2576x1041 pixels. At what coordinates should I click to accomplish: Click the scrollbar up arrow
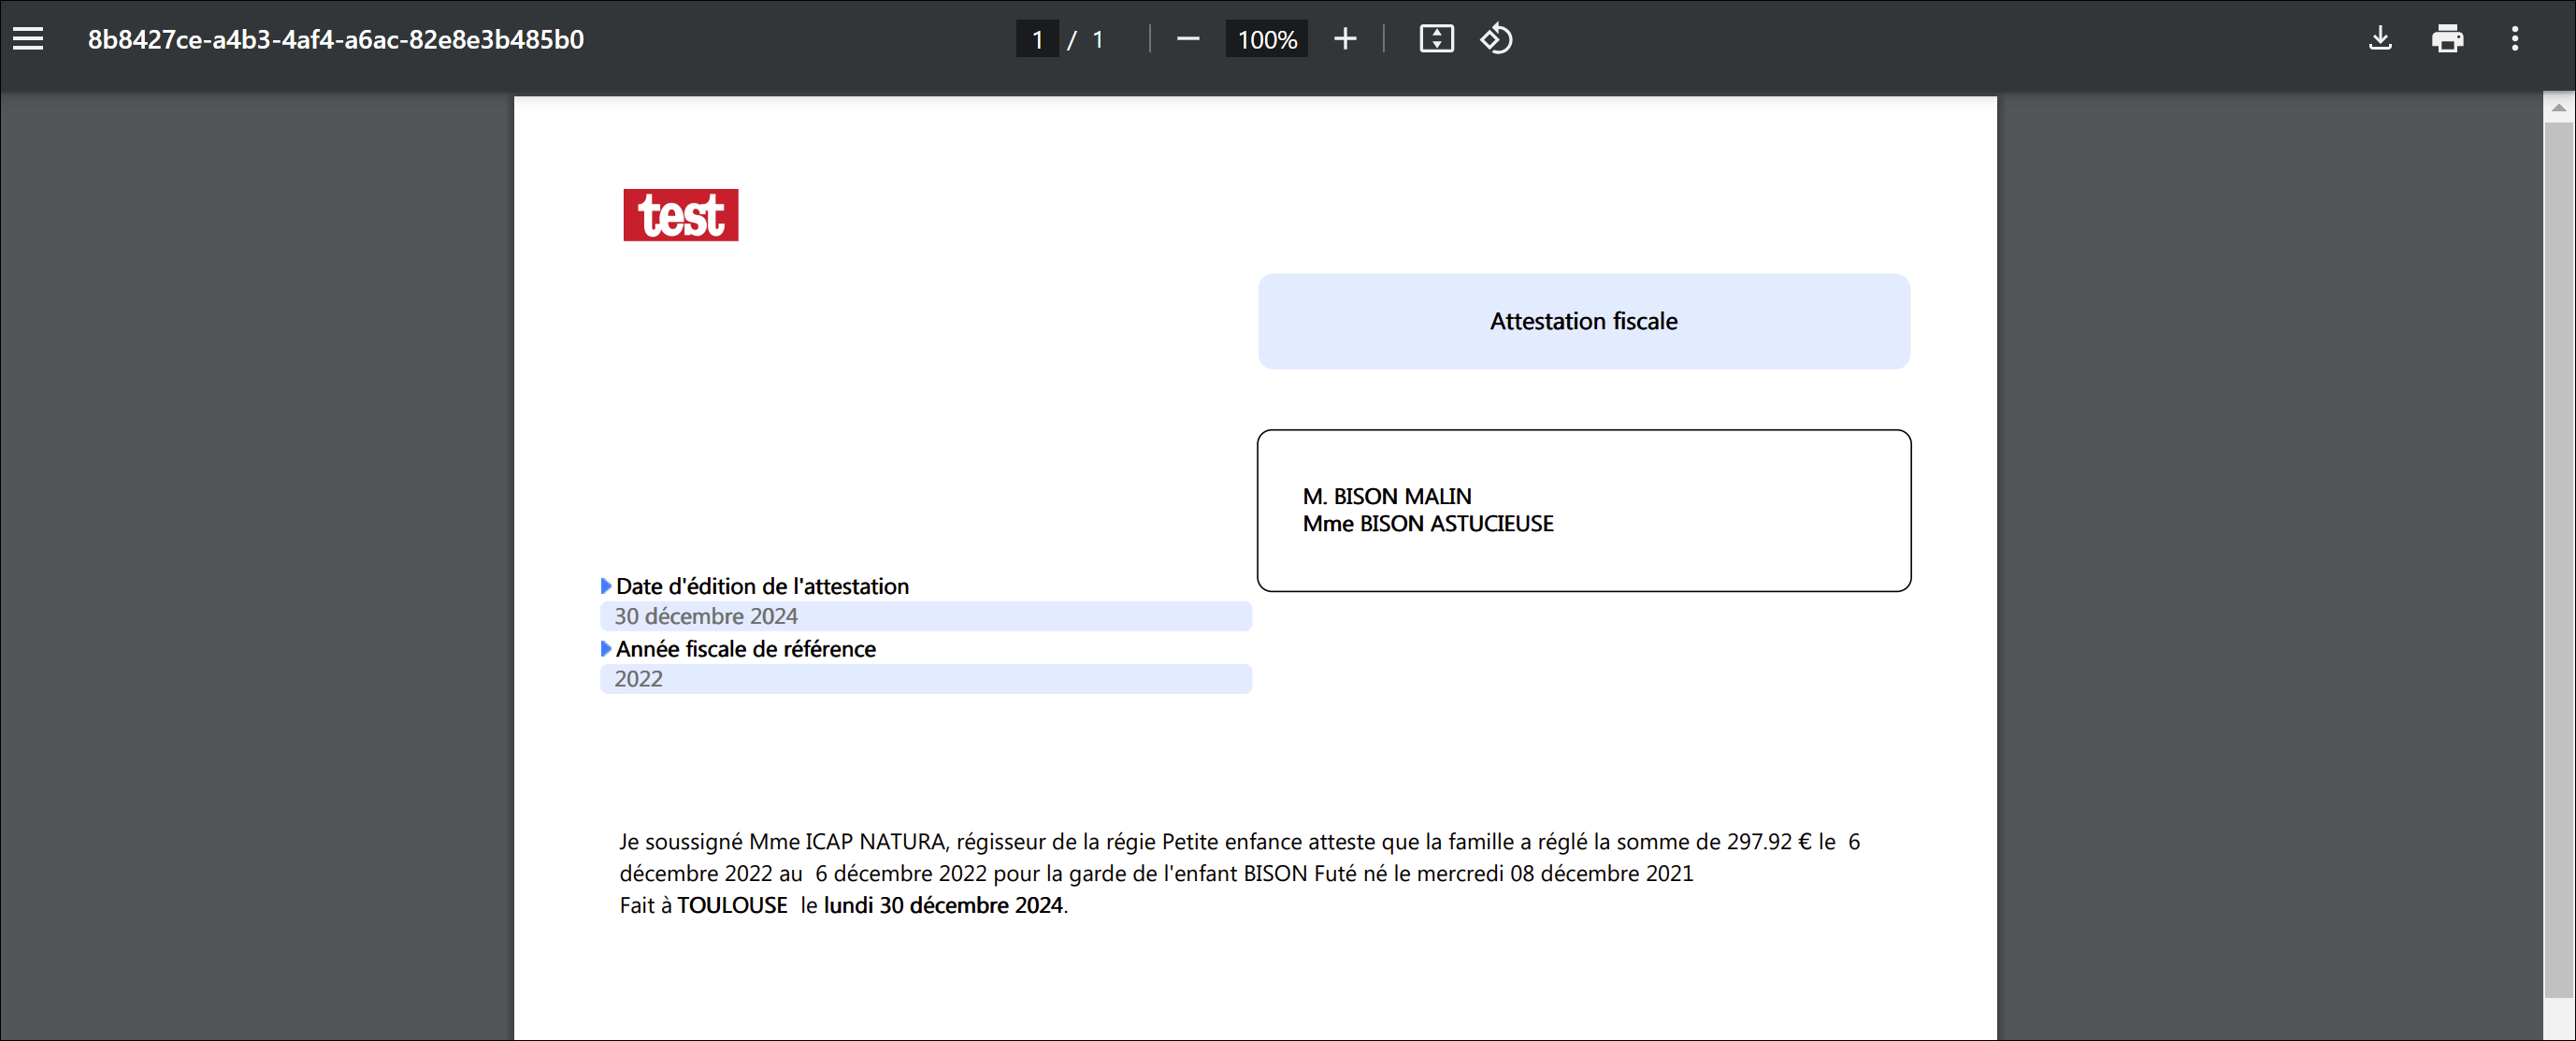click(2558, 107)
